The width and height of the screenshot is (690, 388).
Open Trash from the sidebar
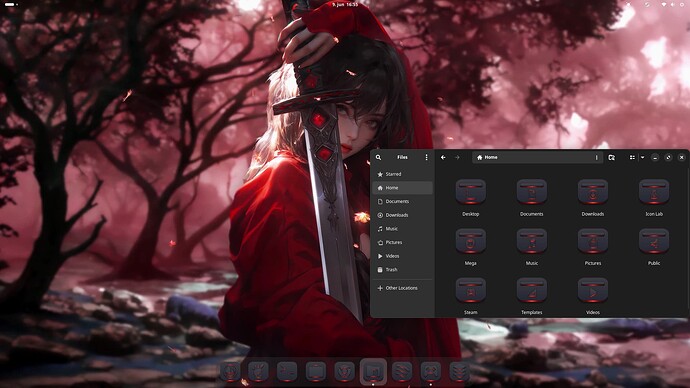pyautogui.click(x=403, y=270)
